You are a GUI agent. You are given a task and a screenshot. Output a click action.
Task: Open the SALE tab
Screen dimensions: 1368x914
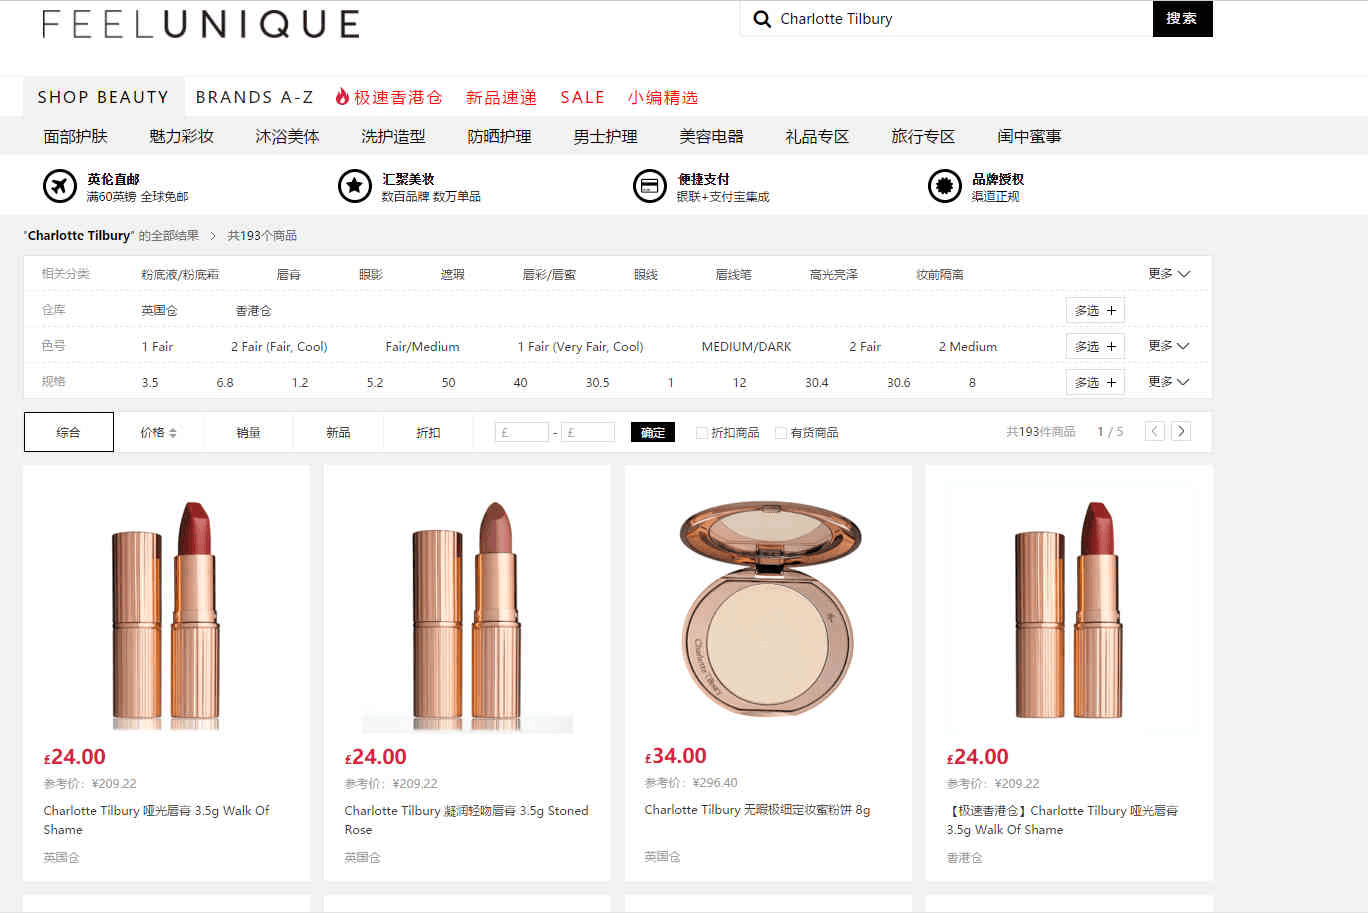tap(582, 97)
